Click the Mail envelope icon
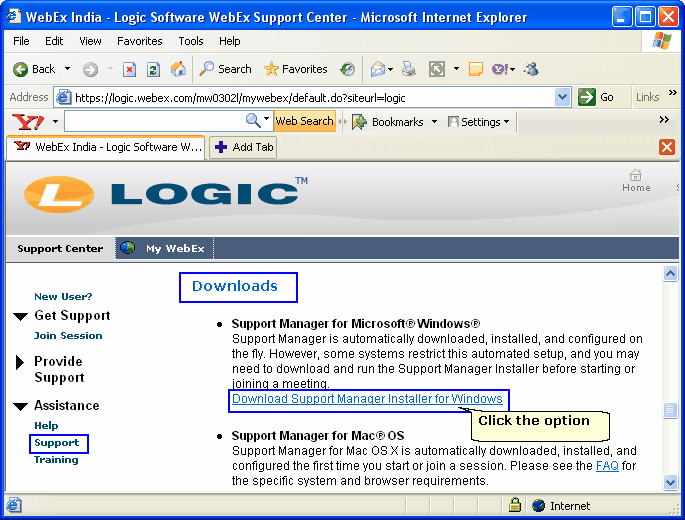Image resolution: width=685 pixels, height=520 pixels. coord(377,69)
